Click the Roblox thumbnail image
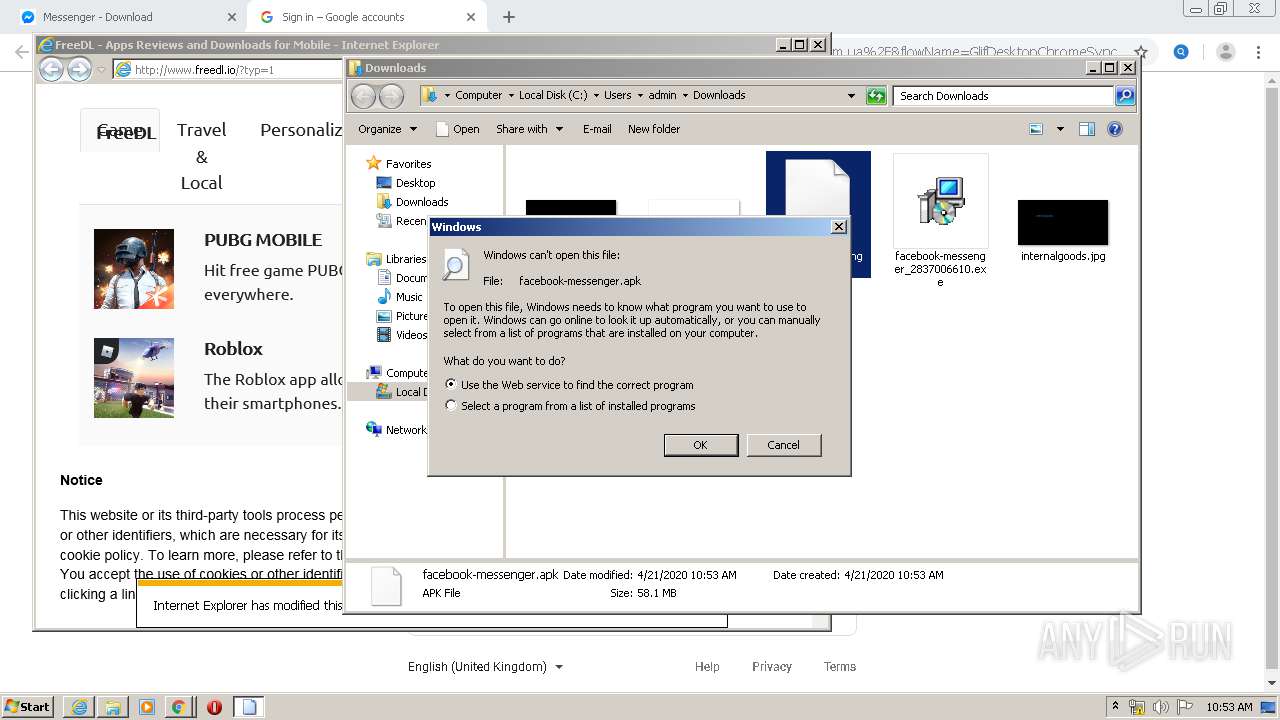This screenshot has width=1280, height=720. 134,378
